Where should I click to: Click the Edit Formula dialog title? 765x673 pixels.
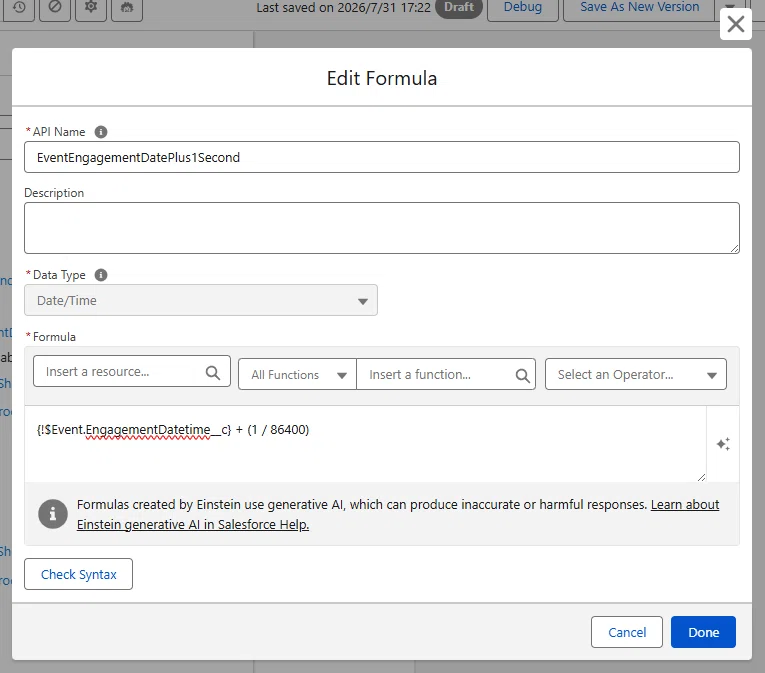click(x=382, y=78)
